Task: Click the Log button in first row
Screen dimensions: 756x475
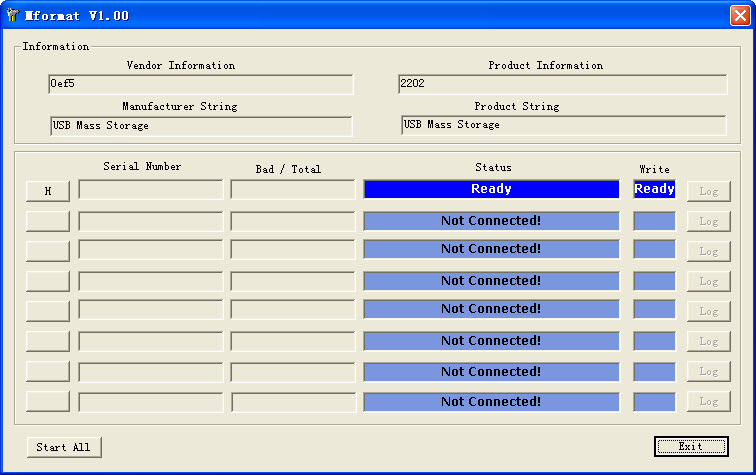Action: click(708, 191)
